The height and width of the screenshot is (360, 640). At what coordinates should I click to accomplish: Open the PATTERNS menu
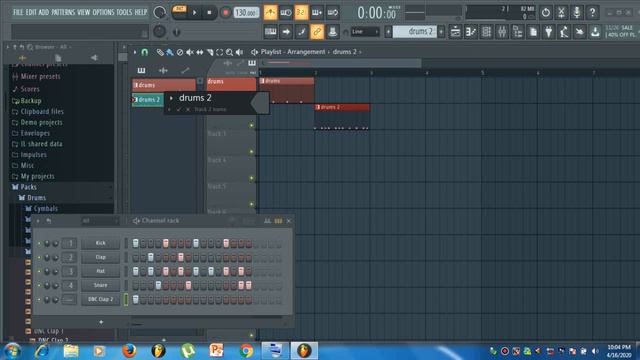[x=63, y=12]
